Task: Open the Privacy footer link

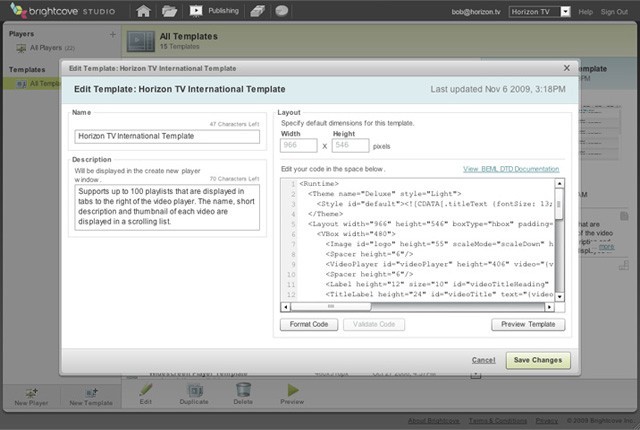Action: [547, 421]
